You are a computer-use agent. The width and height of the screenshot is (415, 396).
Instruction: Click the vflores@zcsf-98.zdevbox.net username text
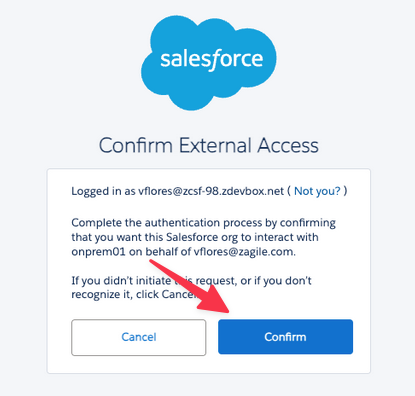pyautogui.click(x=211, y=191)
